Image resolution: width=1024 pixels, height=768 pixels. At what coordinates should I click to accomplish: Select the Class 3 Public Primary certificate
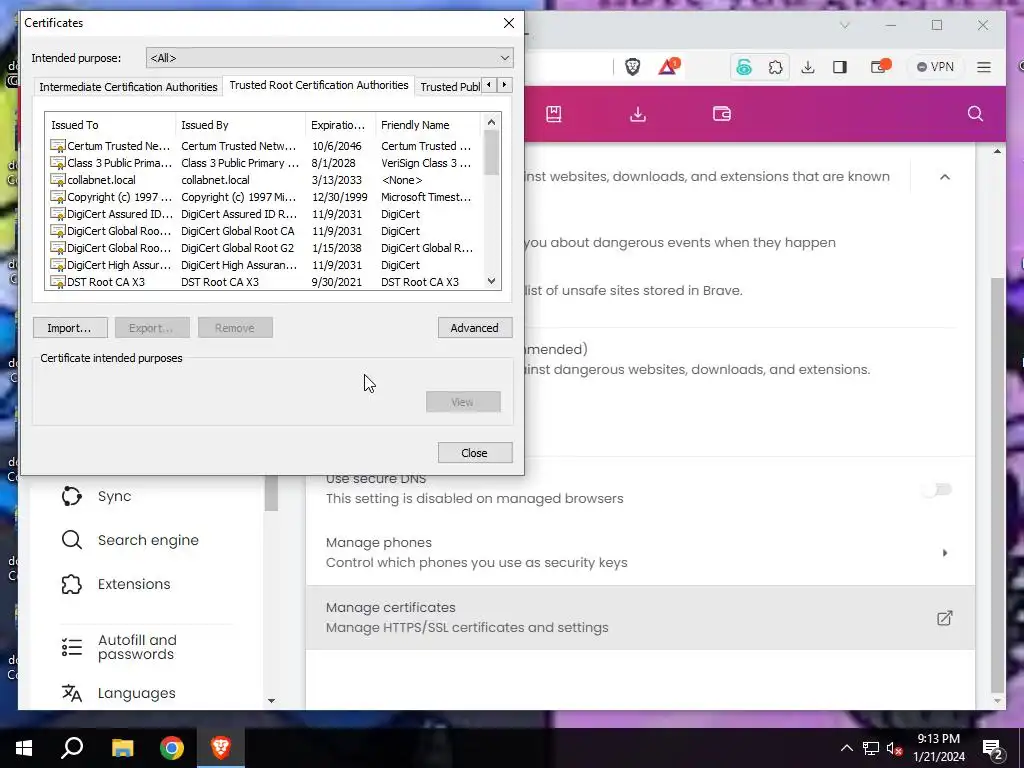point(264,163)
